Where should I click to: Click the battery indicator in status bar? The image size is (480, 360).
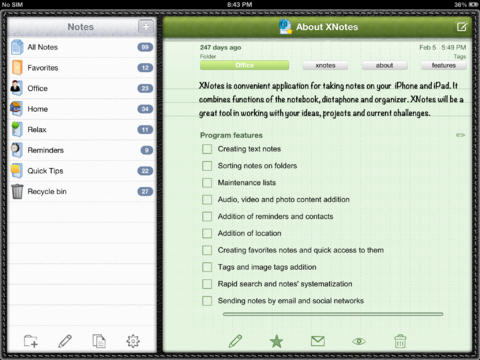473,4
